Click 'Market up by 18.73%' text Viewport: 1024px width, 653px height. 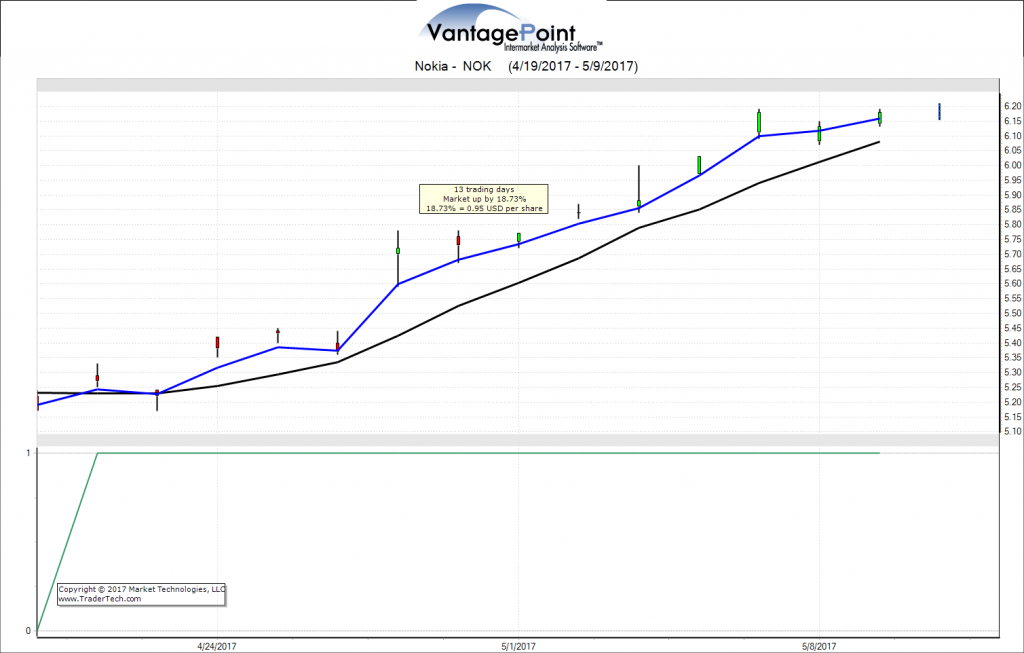pyautogui.click(x=484, y=199)
